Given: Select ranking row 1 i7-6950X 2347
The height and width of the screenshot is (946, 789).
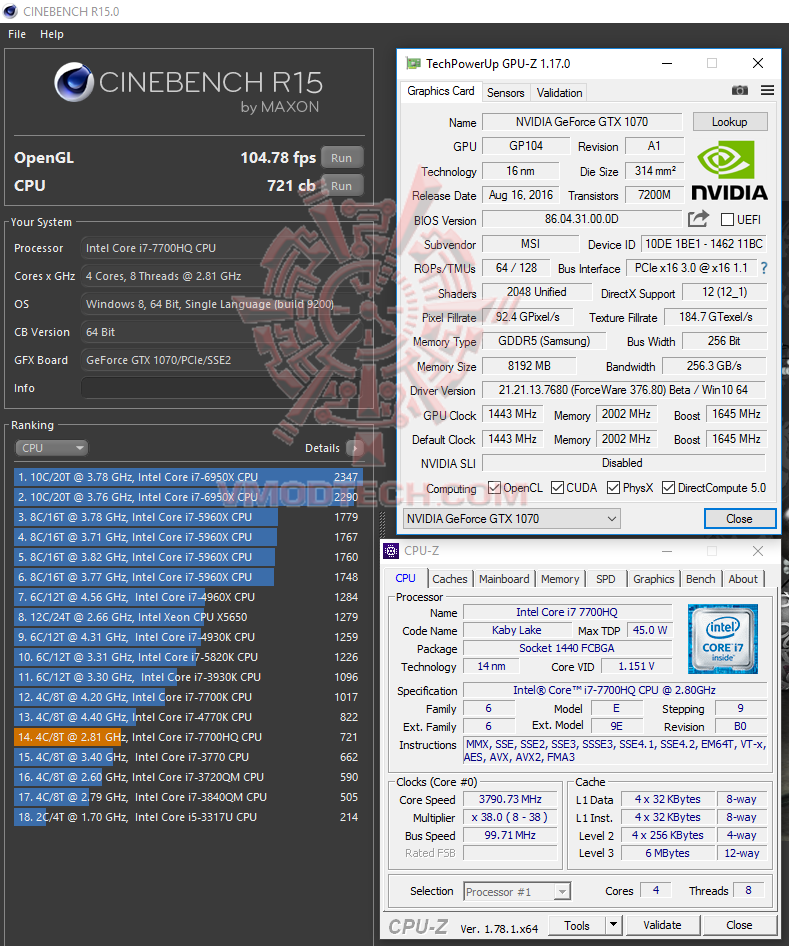Looking at the screenshot, I should pos(188,477).
